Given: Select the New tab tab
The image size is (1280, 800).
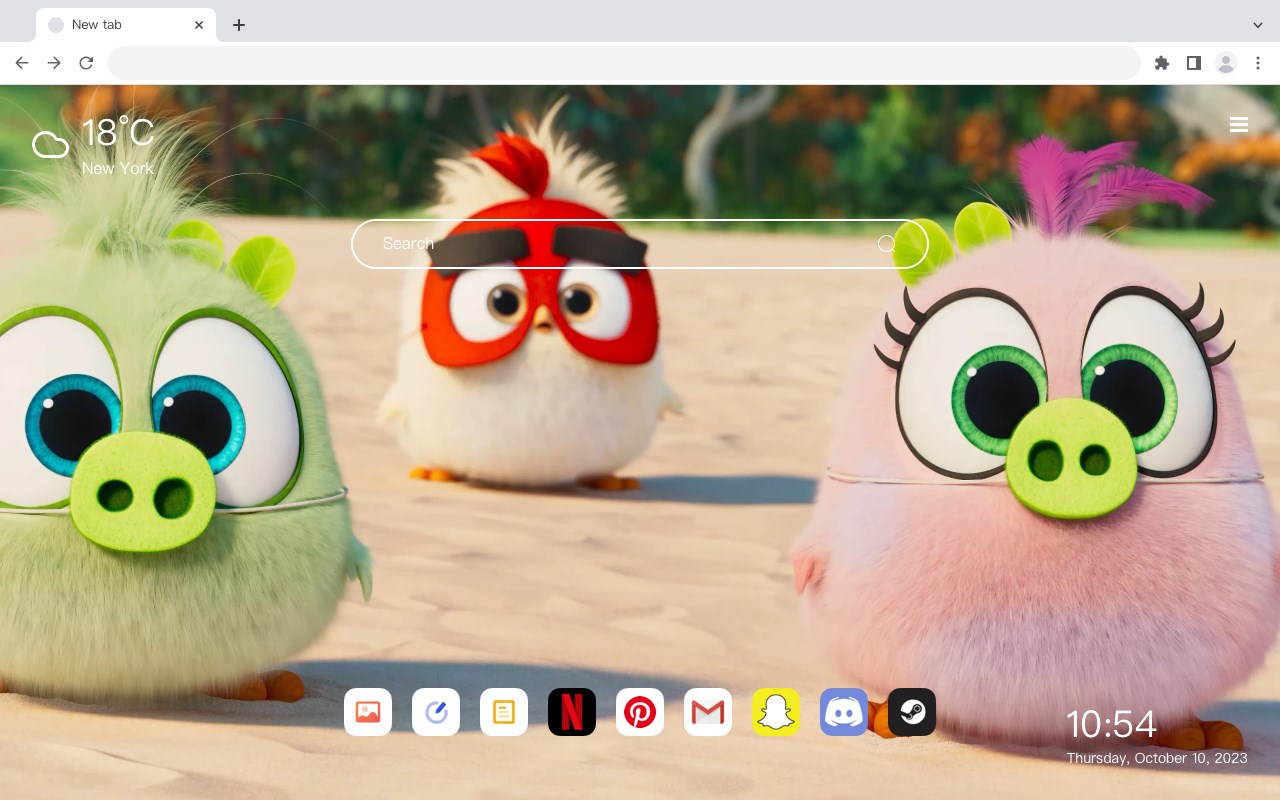Looking at the screenshot, I should coord(125,25).
